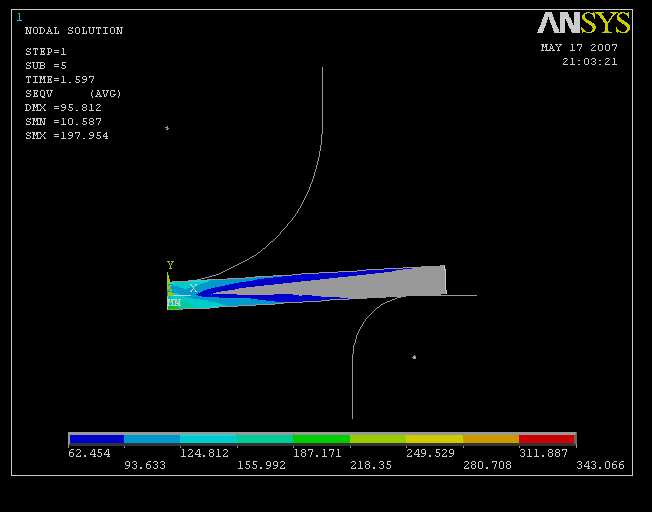Image resolution: width=652 pixels, height=512 pixels.
Task: Click legend value 155.992
Action: tap(262, 465)
